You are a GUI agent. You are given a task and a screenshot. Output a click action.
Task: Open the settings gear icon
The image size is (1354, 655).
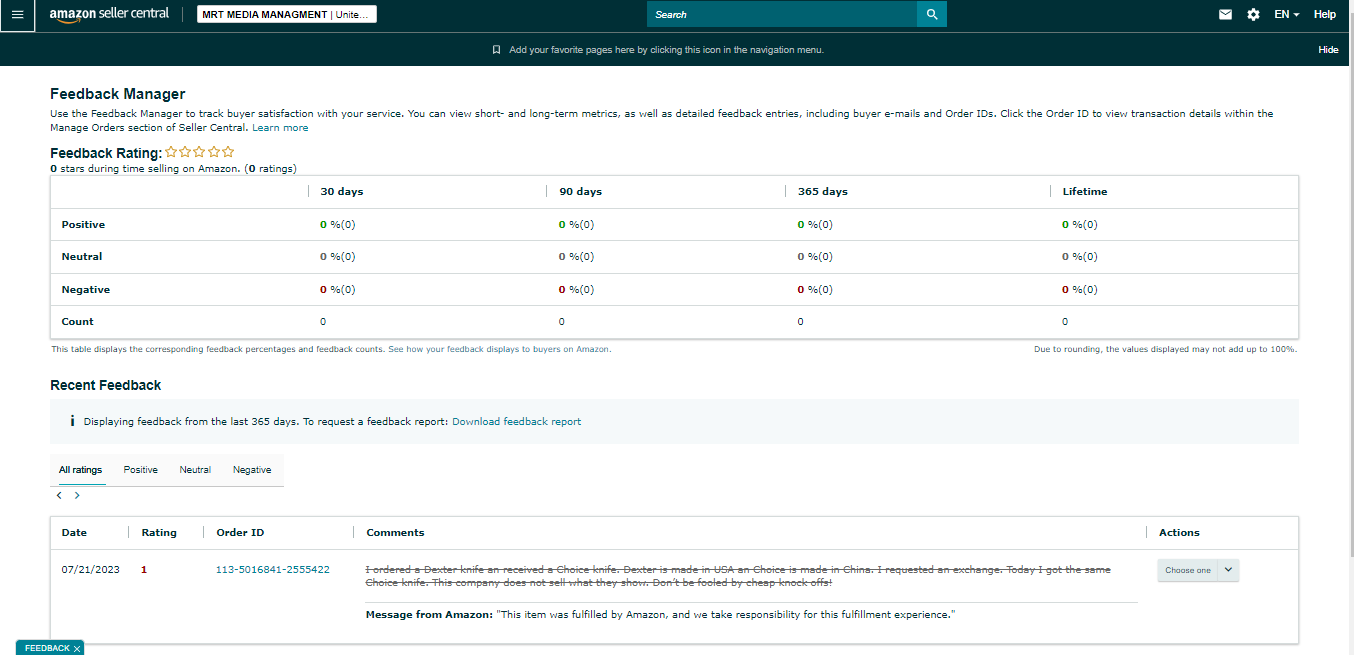tap(1253, 15)
